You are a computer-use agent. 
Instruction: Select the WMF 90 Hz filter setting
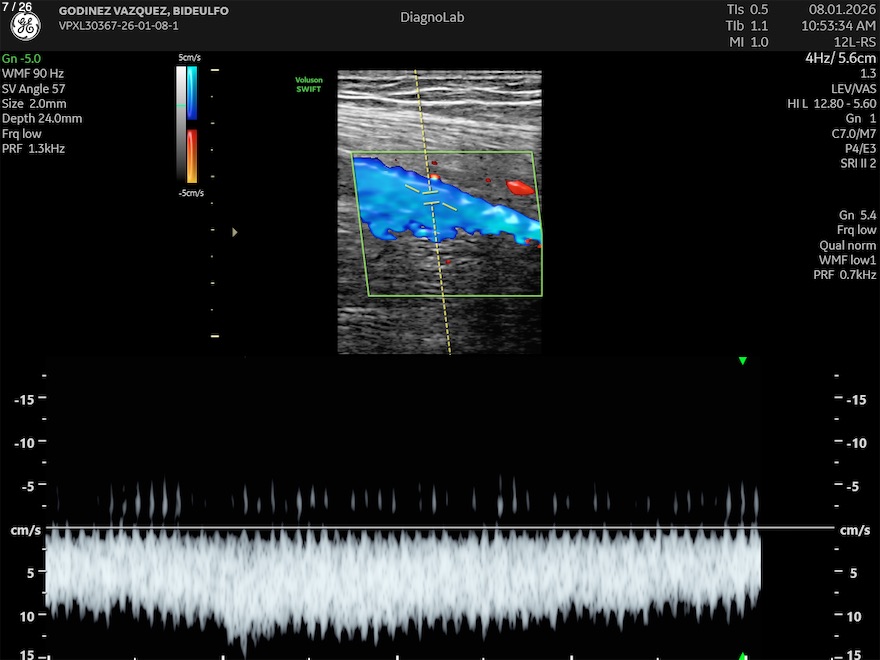click(33, 74)
